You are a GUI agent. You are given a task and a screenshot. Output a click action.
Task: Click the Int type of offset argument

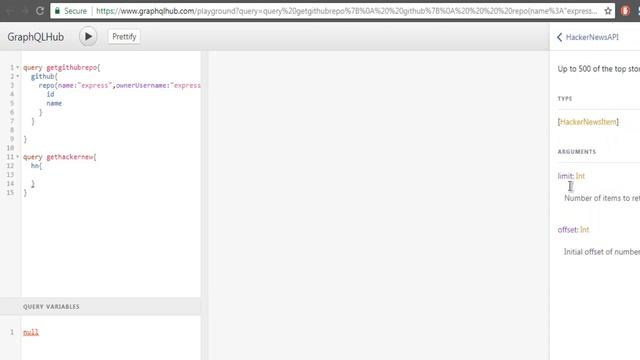(584, 229)
